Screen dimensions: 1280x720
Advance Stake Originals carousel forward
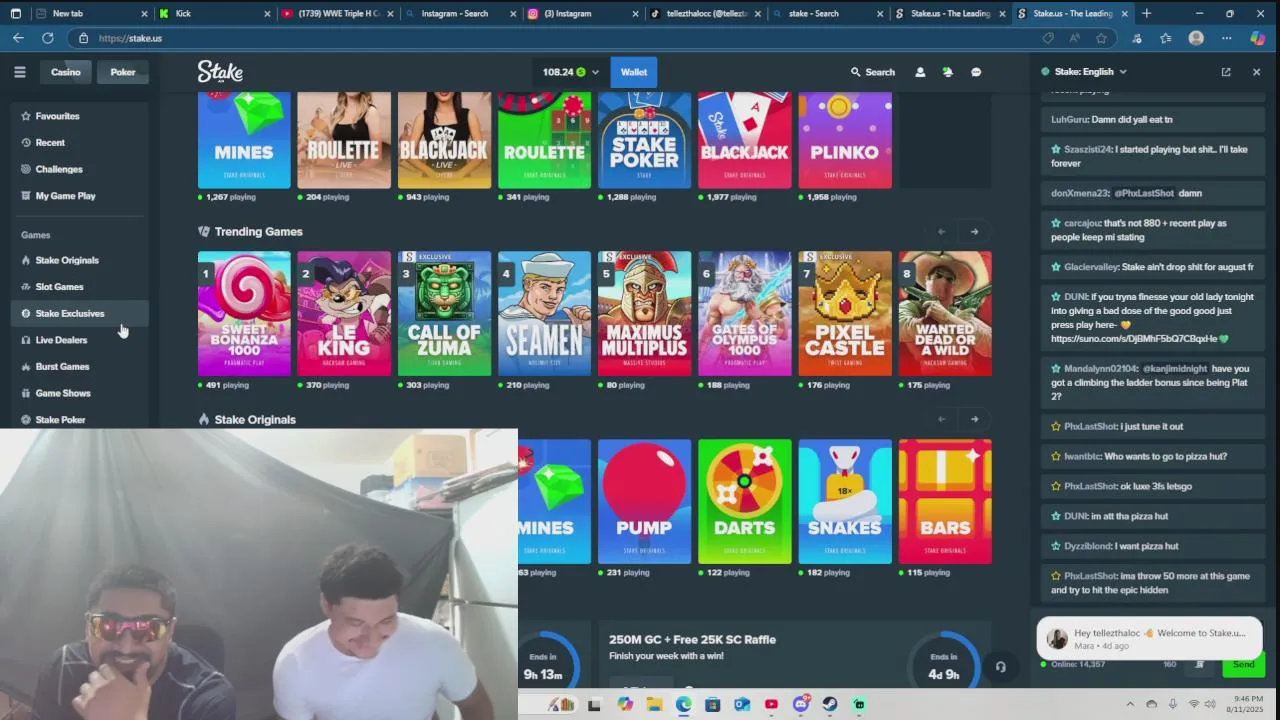point(974,419)
